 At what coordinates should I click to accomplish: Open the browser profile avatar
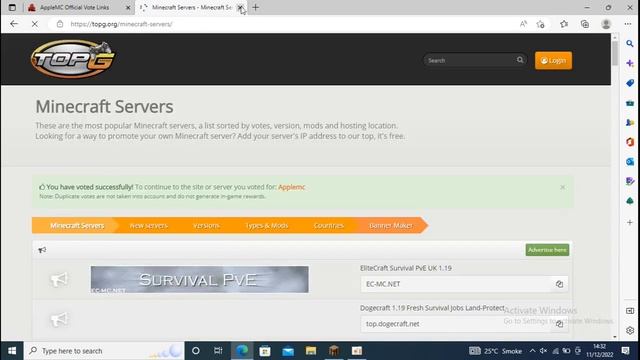pos(606,24)
